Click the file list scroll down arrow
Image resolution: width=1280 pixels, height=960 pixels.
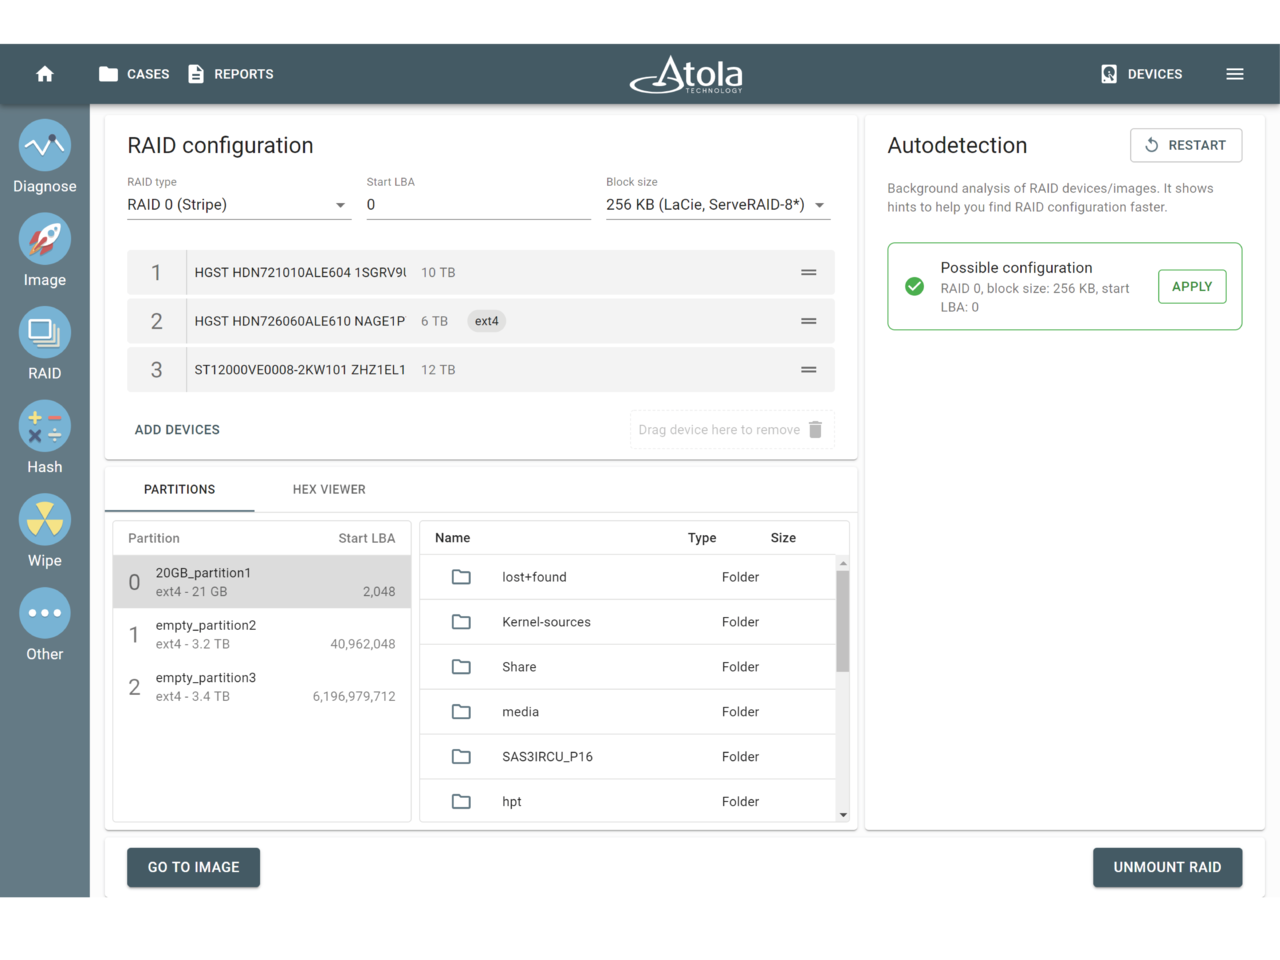point(843,815)
